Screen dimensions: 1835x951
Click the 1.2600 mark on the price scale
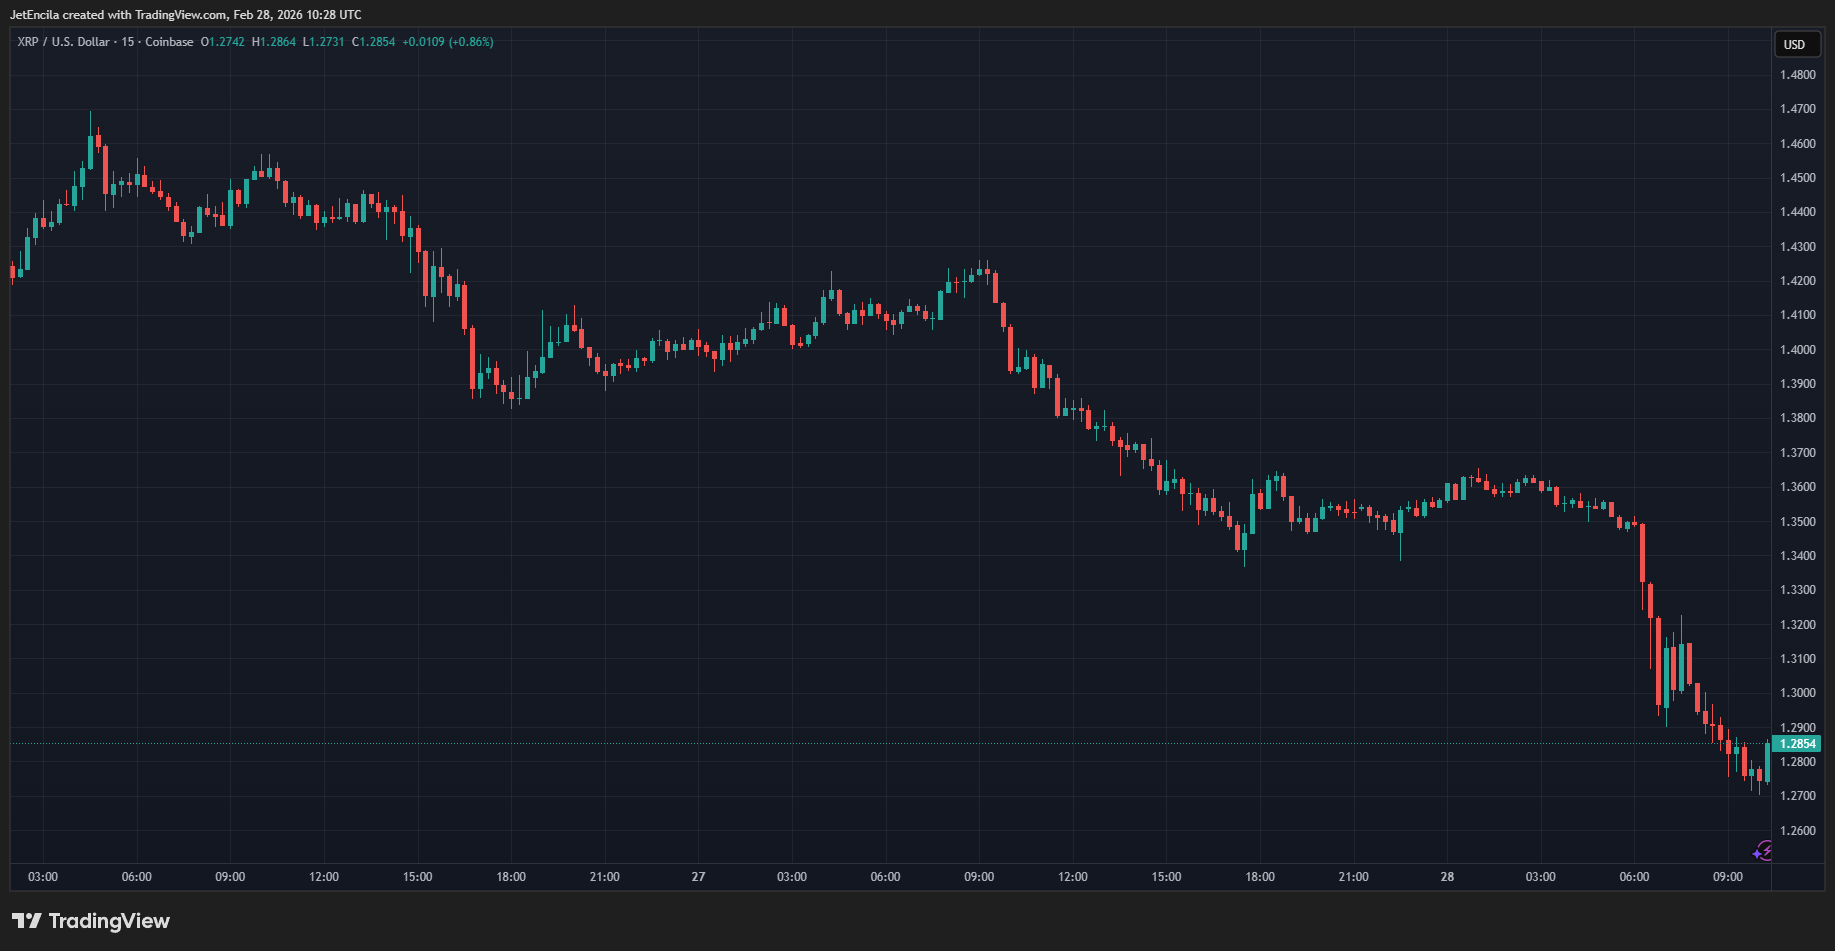[1797, 831]
